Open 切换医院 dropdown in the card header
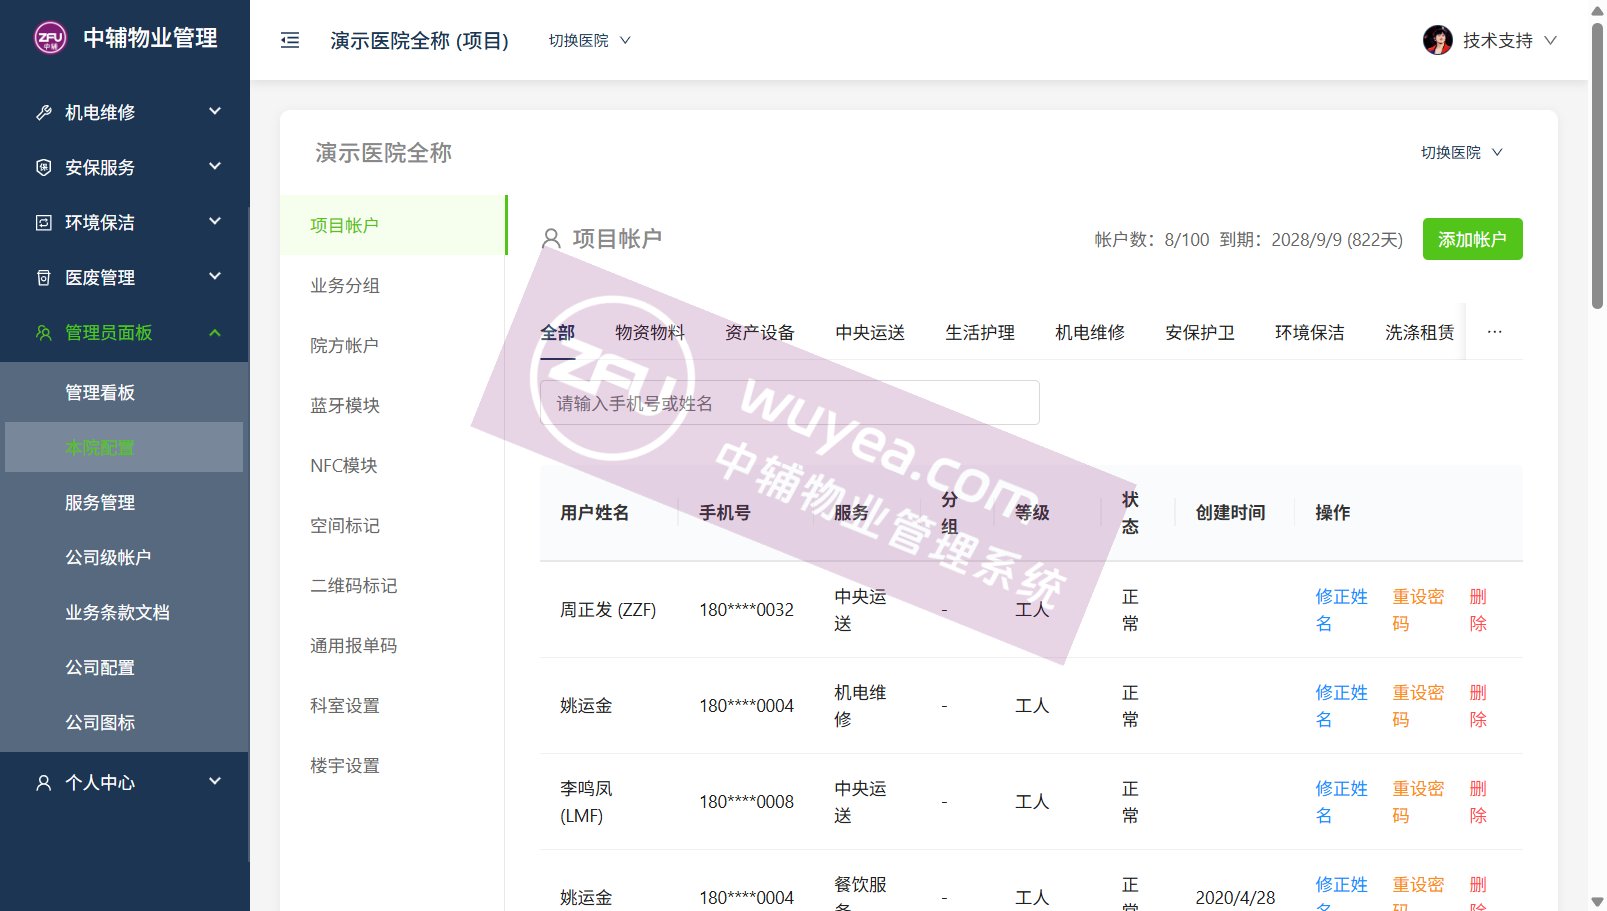 1461,152
